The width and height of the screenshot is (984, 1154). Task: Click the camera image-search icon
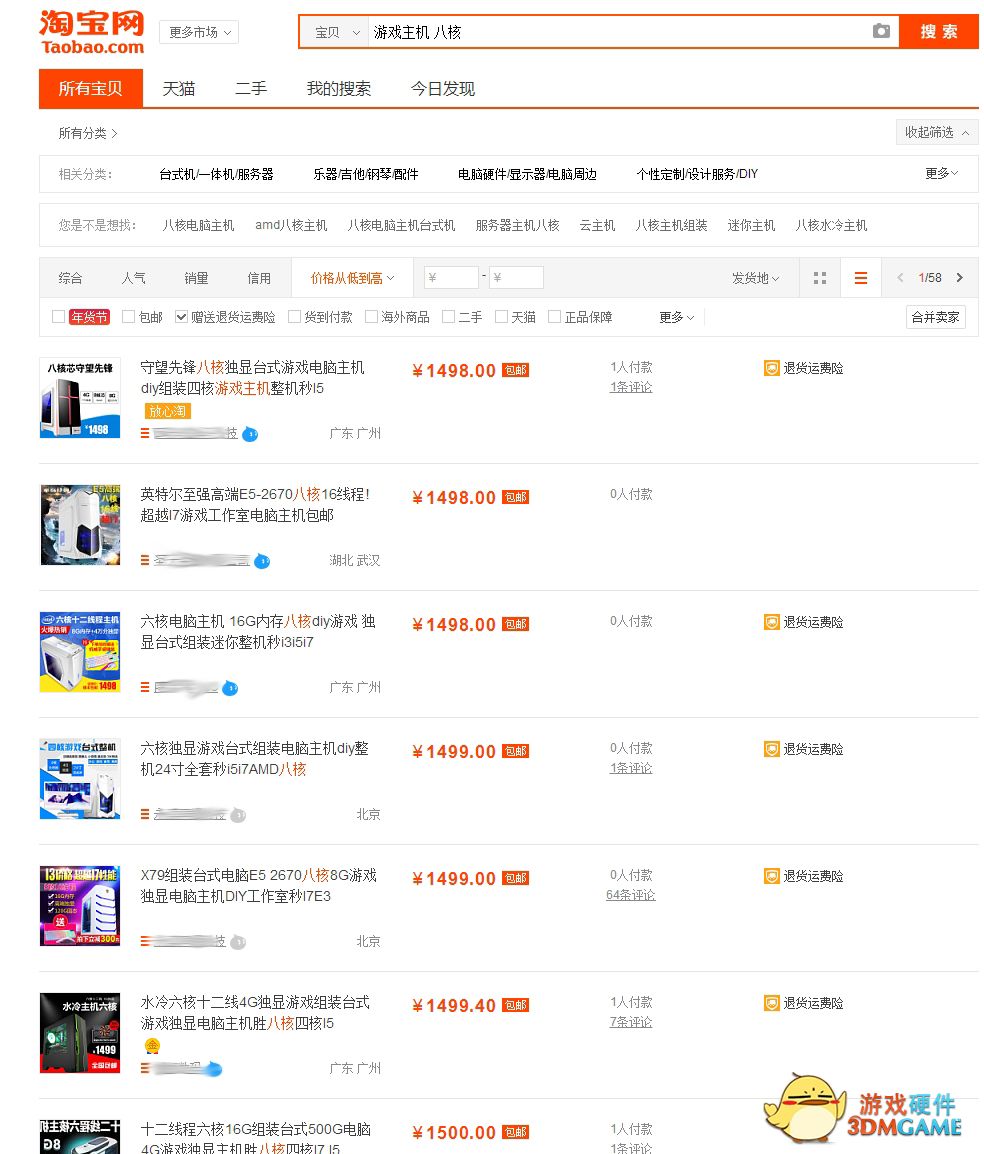[x=880, y=31]
